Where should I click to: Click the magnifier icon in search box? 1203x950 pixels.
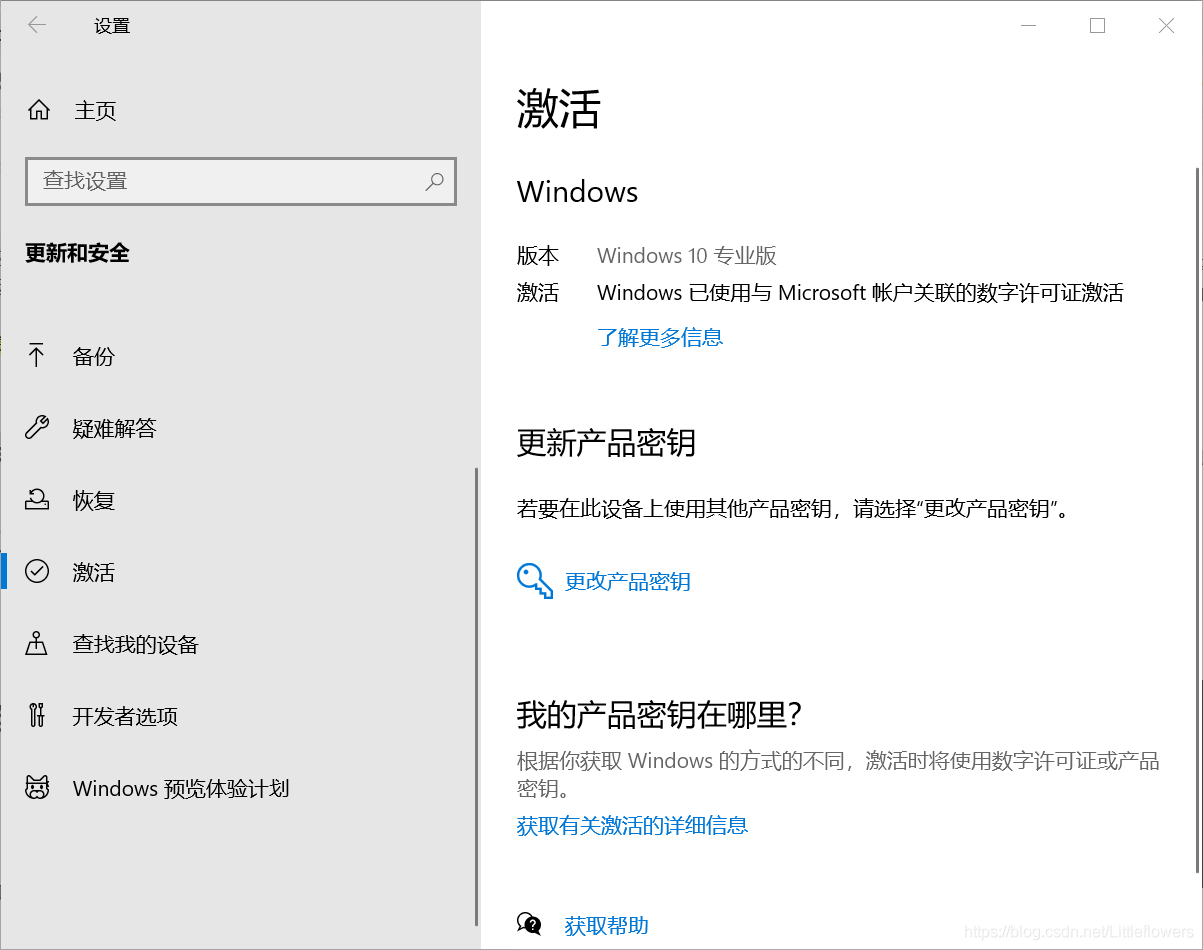coord(434,181)
